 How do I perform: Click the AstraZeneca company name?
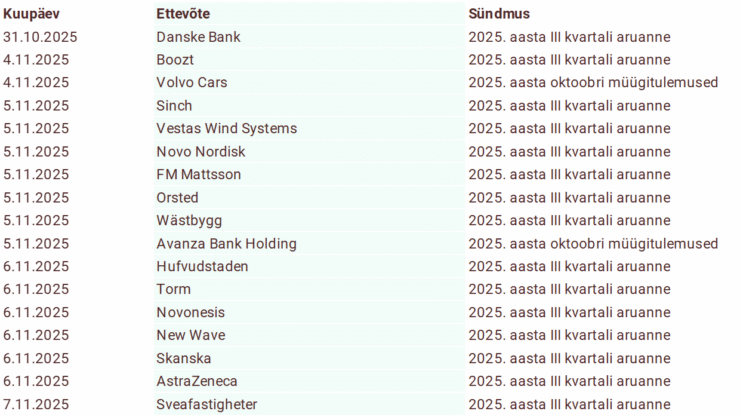(x=197, y=382)
